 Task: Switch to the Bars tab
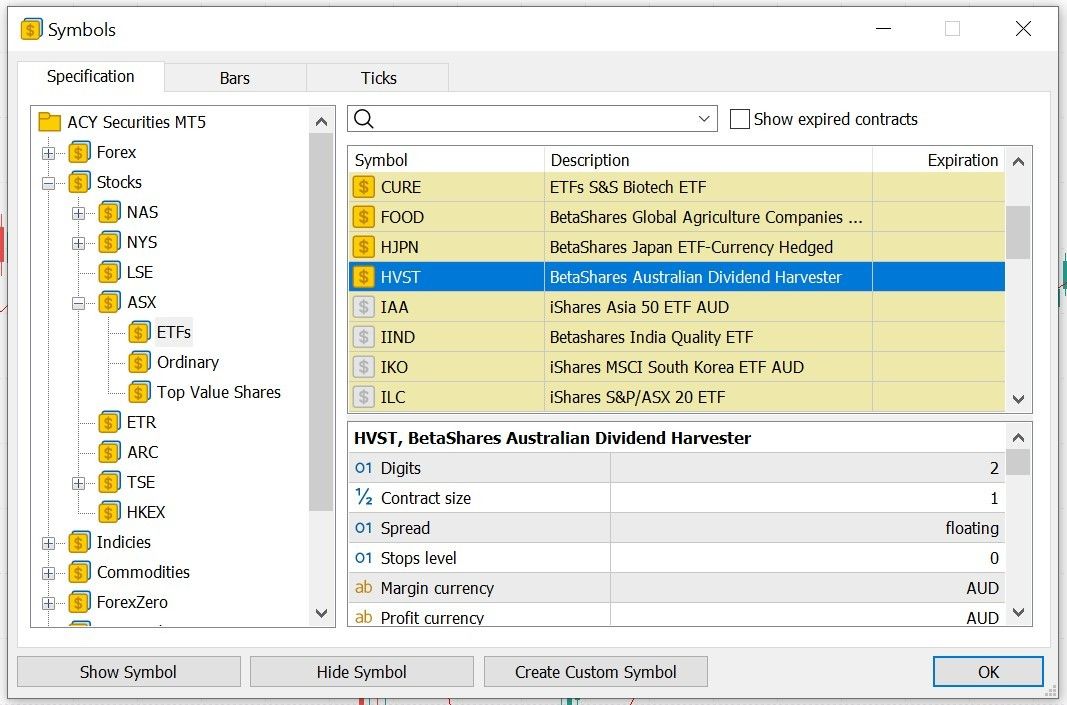point(235,78)
